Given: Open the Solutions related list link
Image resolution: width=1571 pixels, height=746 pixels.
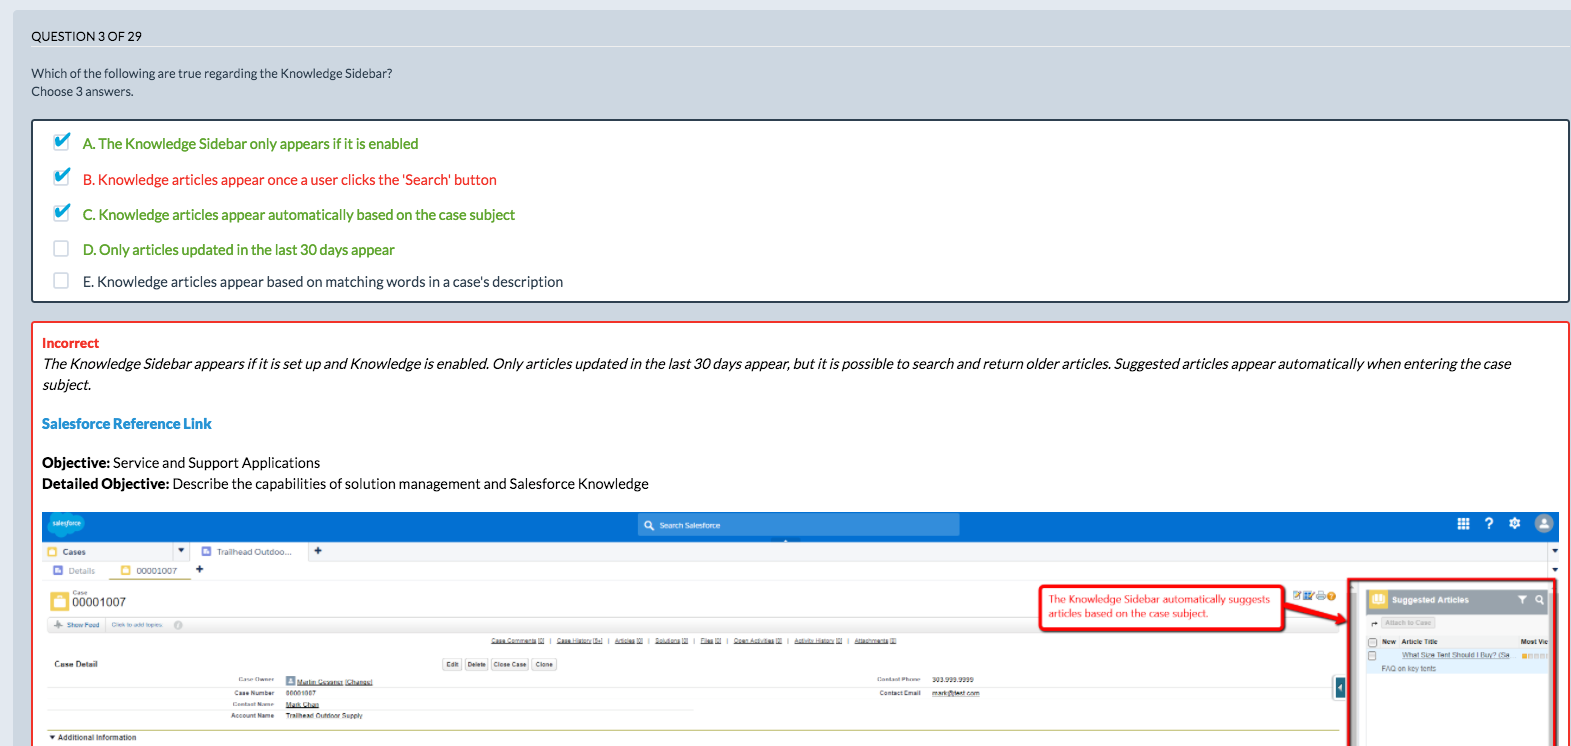Looking at the screenshot, I should (x=671, y=641).
